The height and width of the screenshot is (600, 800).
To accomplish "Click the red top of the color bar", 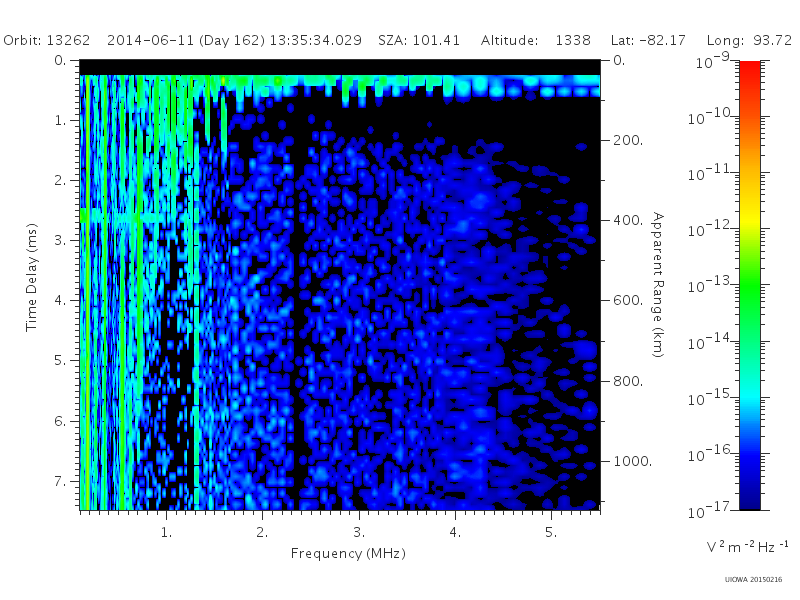I will coord(750,69).
